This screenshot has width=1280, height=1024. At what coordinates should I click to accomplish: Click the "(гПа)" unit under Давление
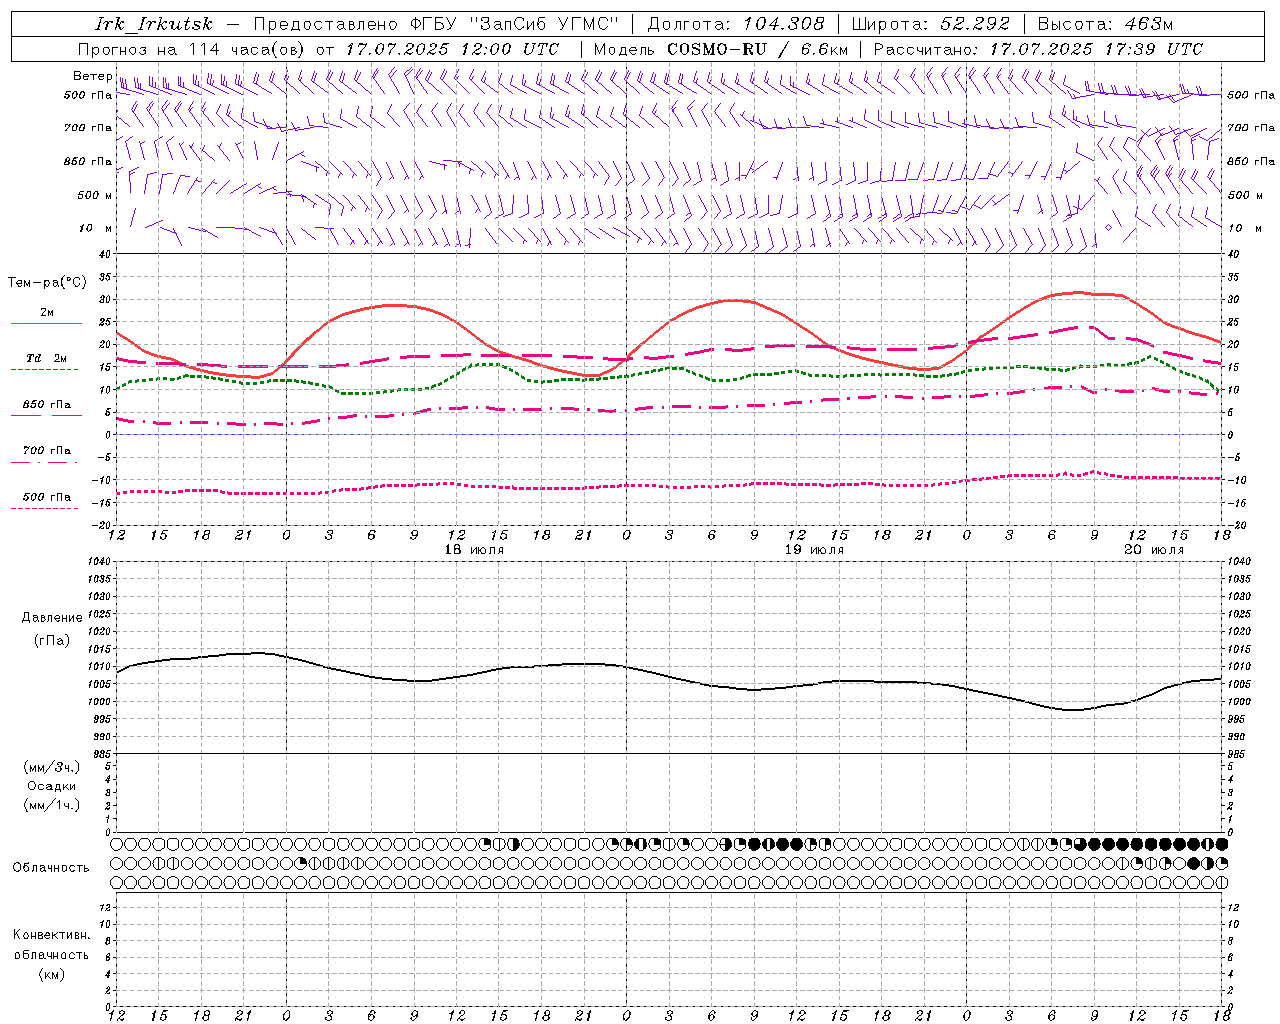point(52,640)
